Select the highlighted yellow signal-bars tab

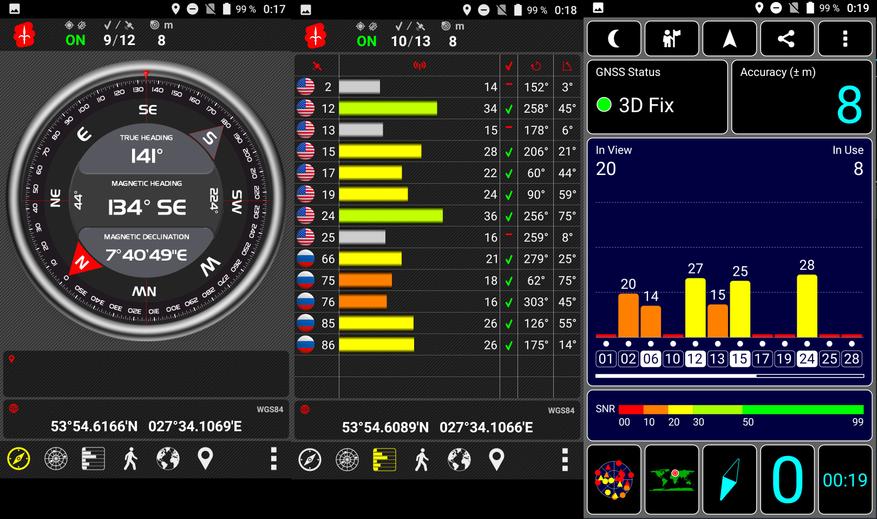[384, 459]
